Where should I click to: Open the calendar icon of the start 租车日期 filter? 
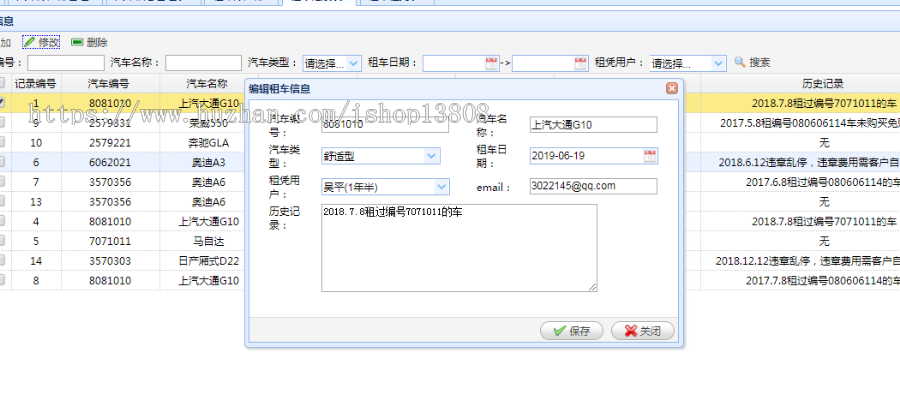click(491, 63)
